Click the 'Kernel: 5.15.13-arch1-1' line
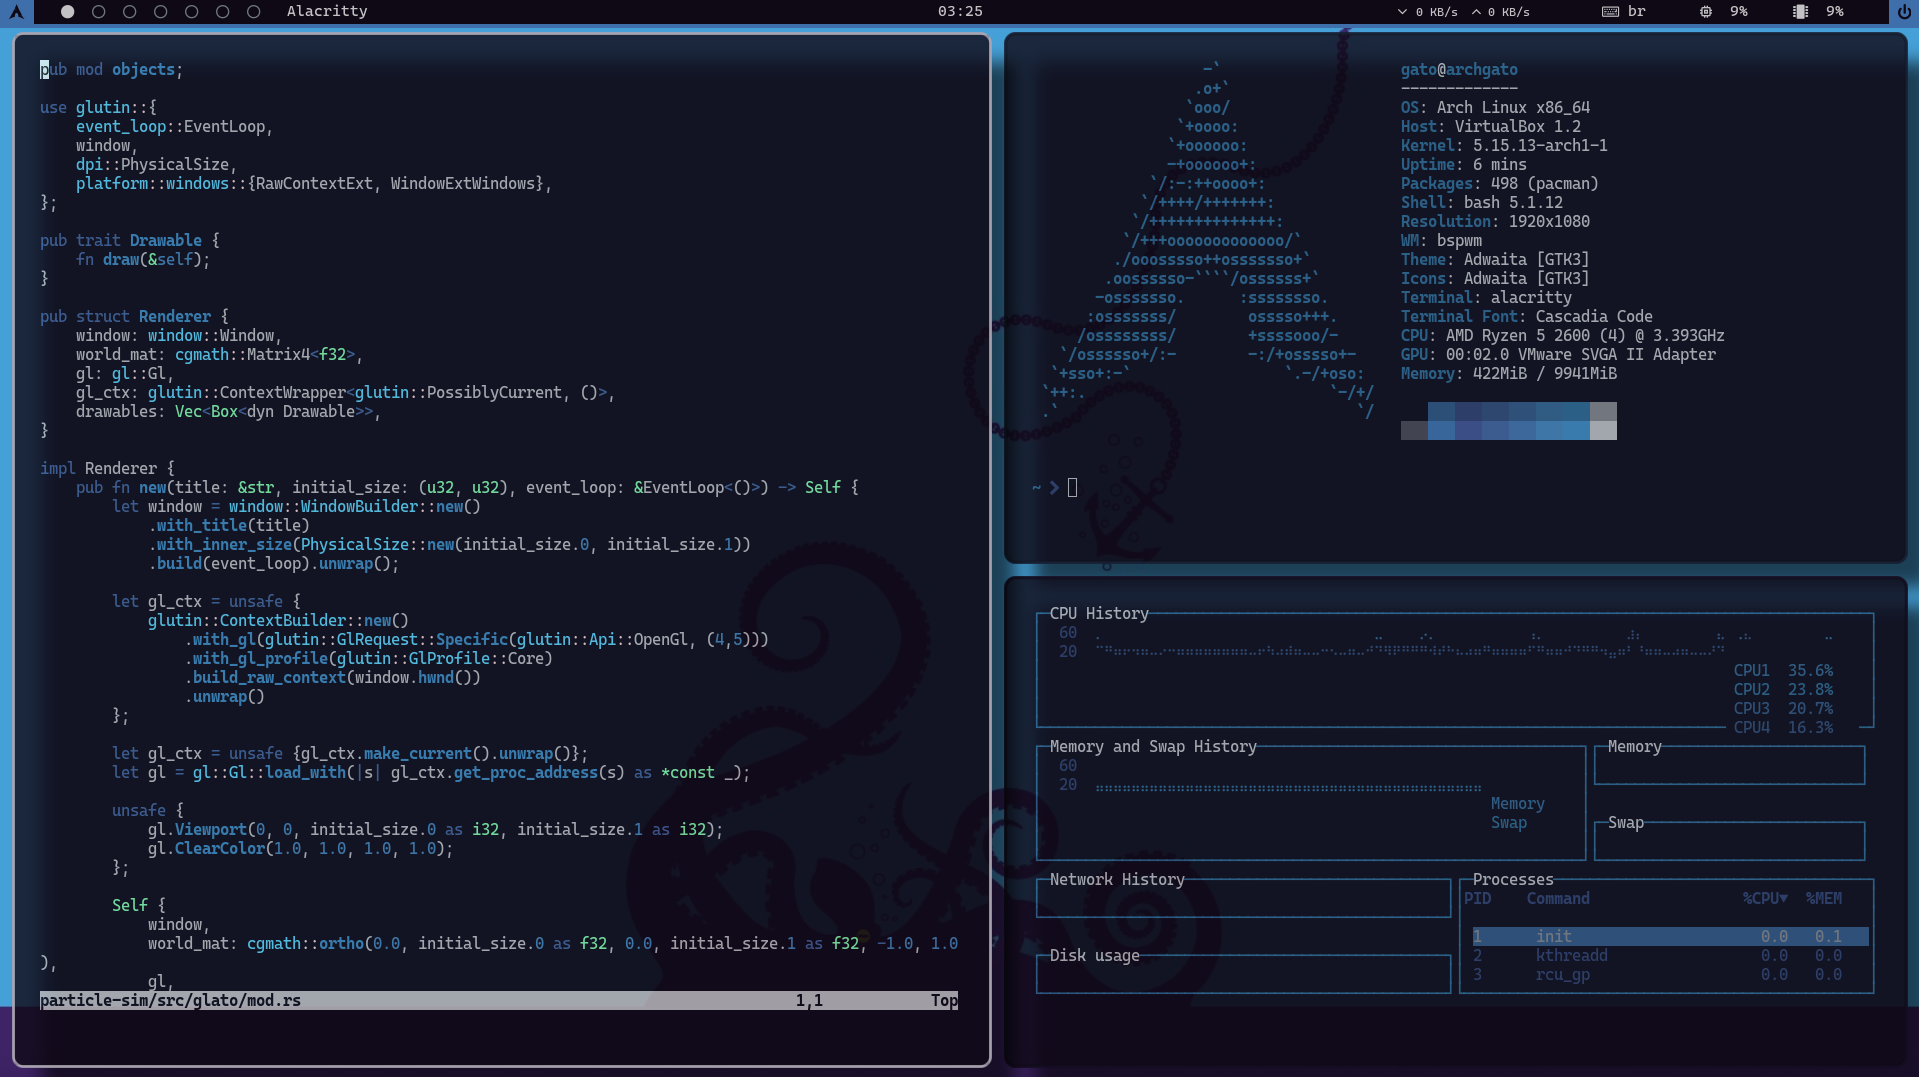Screen dimensions: 1919x1077 (x=1504, y=145)
